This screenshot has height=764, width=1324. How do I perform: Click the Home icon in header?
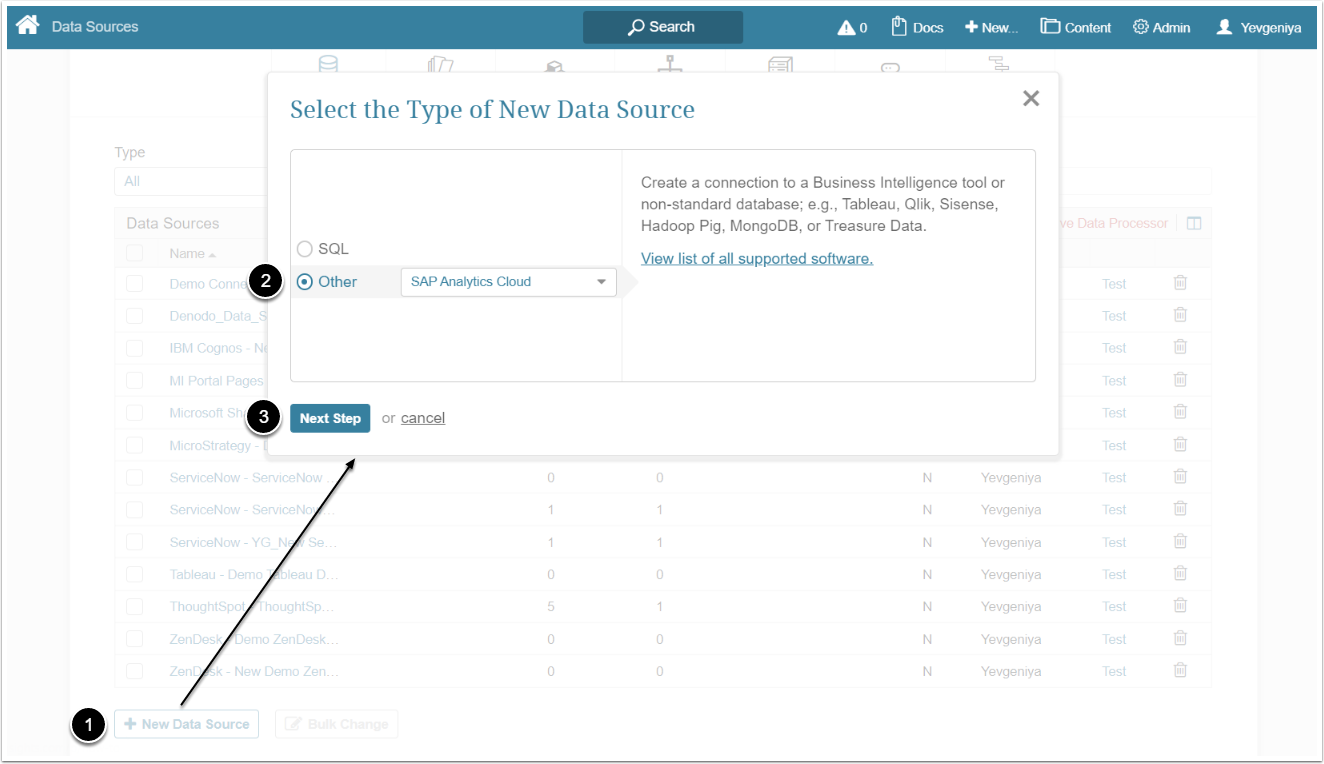pyautogui.click(x=28, y=26)
